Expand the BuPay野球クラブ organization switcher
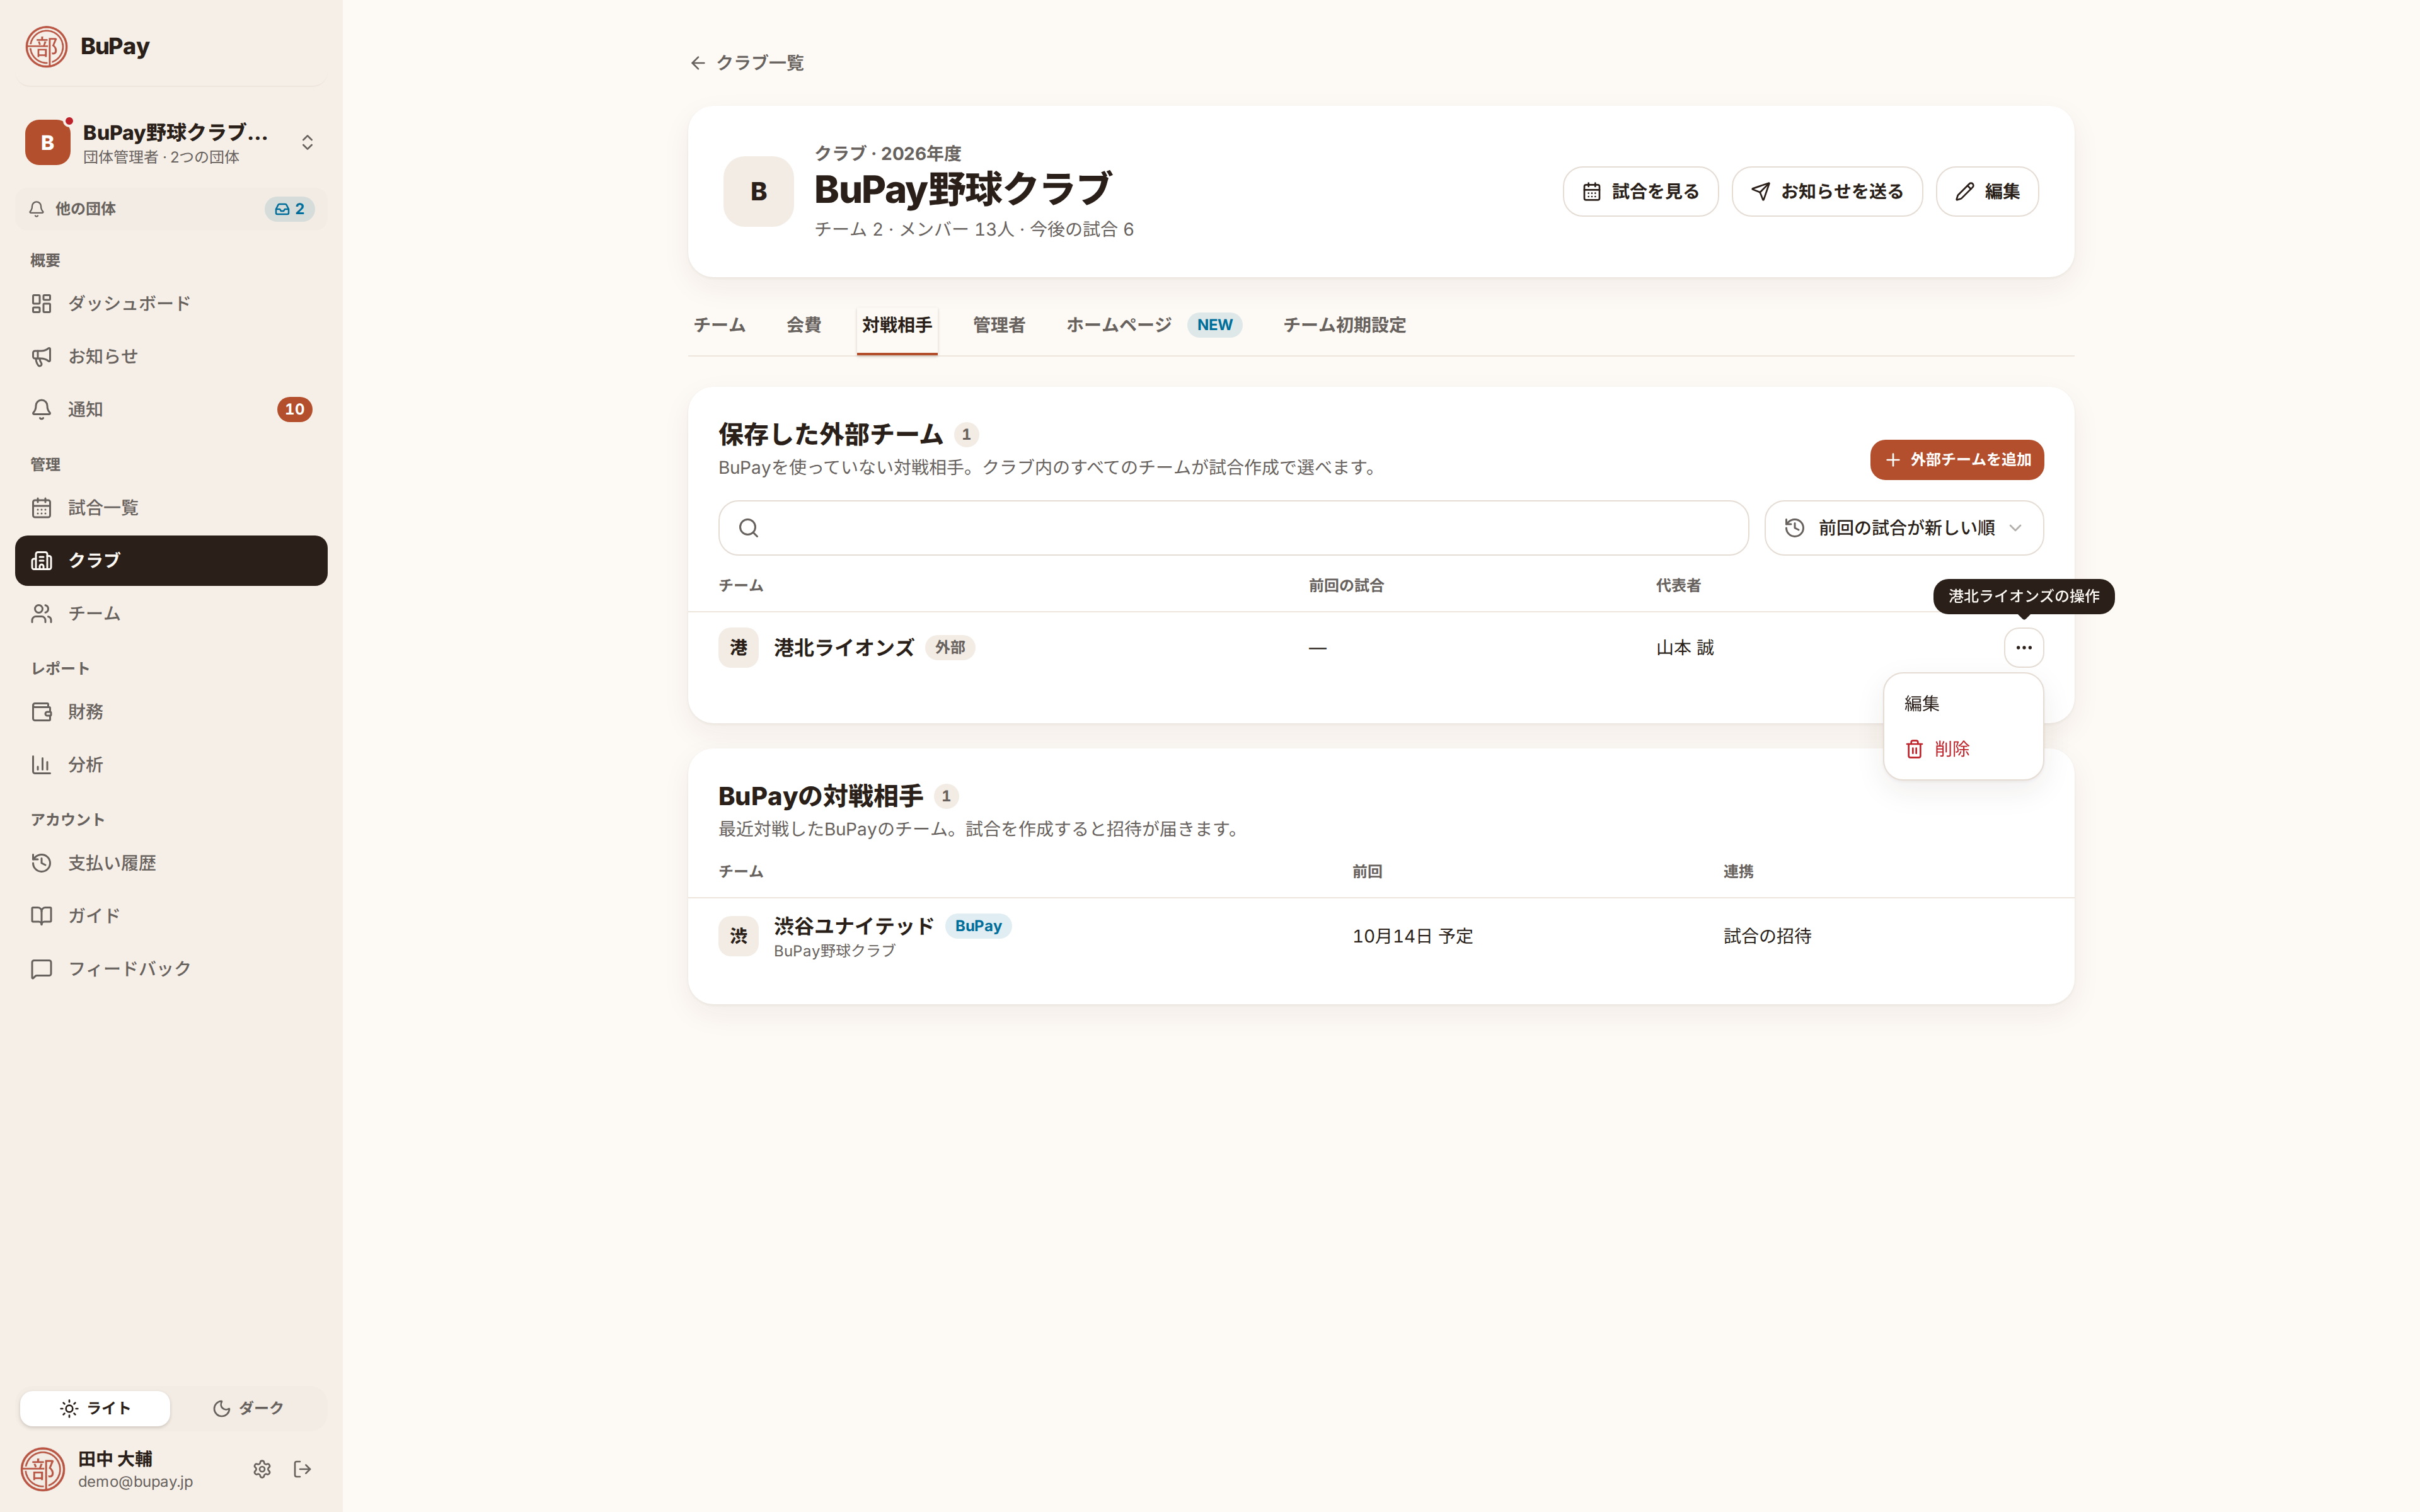Image resolution: width=2420 pixels, height=1512 pixels. (x=171, y=143)
